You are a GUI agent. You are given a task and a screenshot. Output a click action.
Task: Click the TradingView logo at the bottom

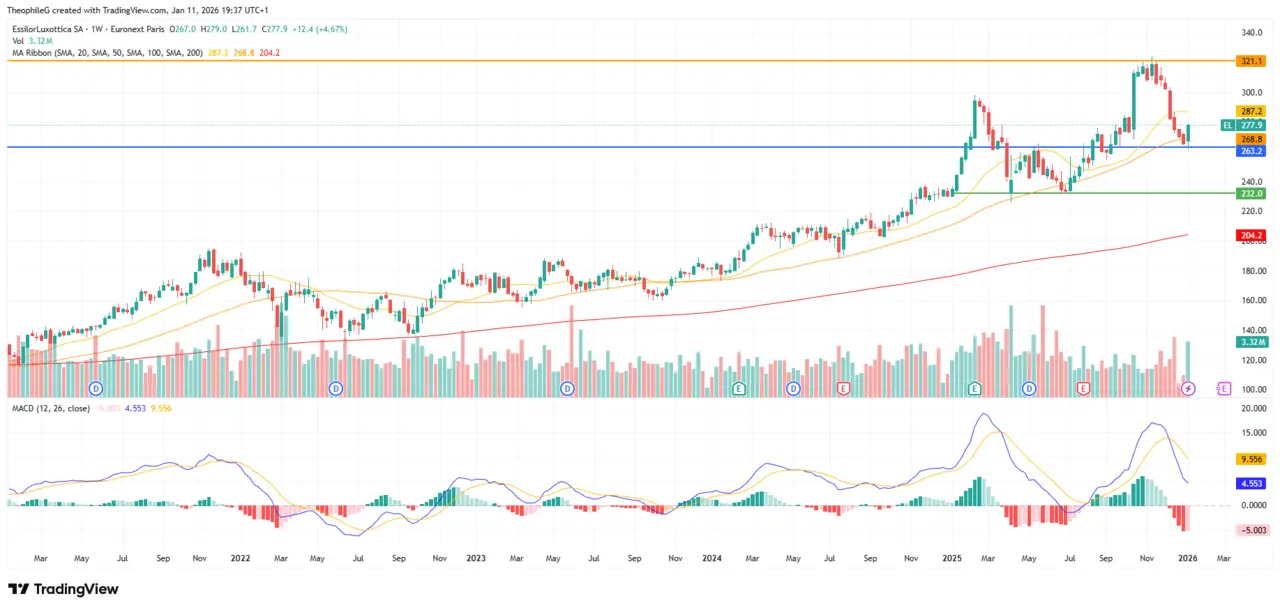tap(63, 589)
